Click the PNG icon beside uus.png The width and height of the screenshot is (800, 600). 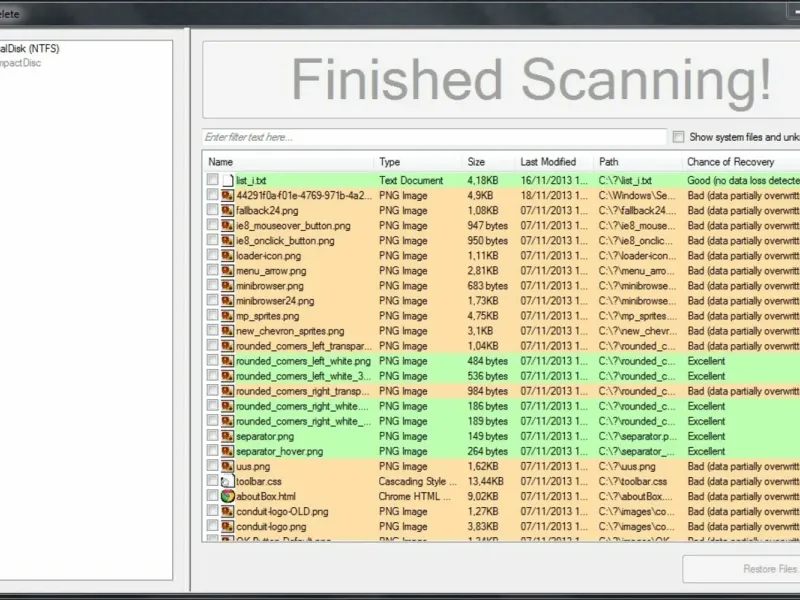click(x=228, y=466)
